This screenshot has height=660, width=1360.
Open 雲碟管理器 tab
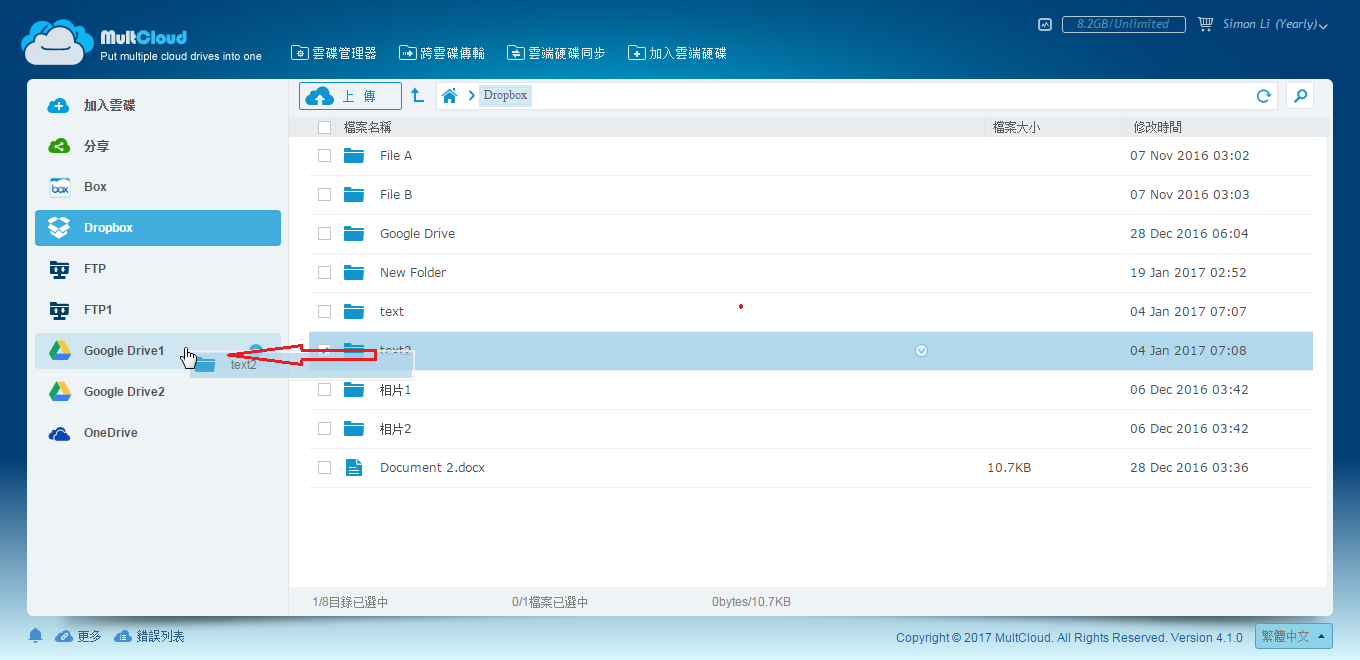click(x=334, y=53)
